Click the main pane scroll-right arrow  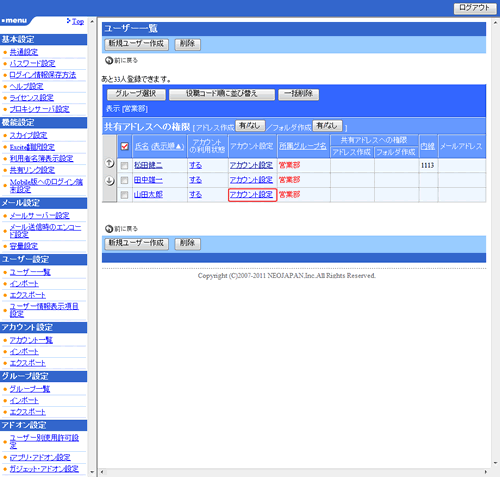(x=486, y=472)
